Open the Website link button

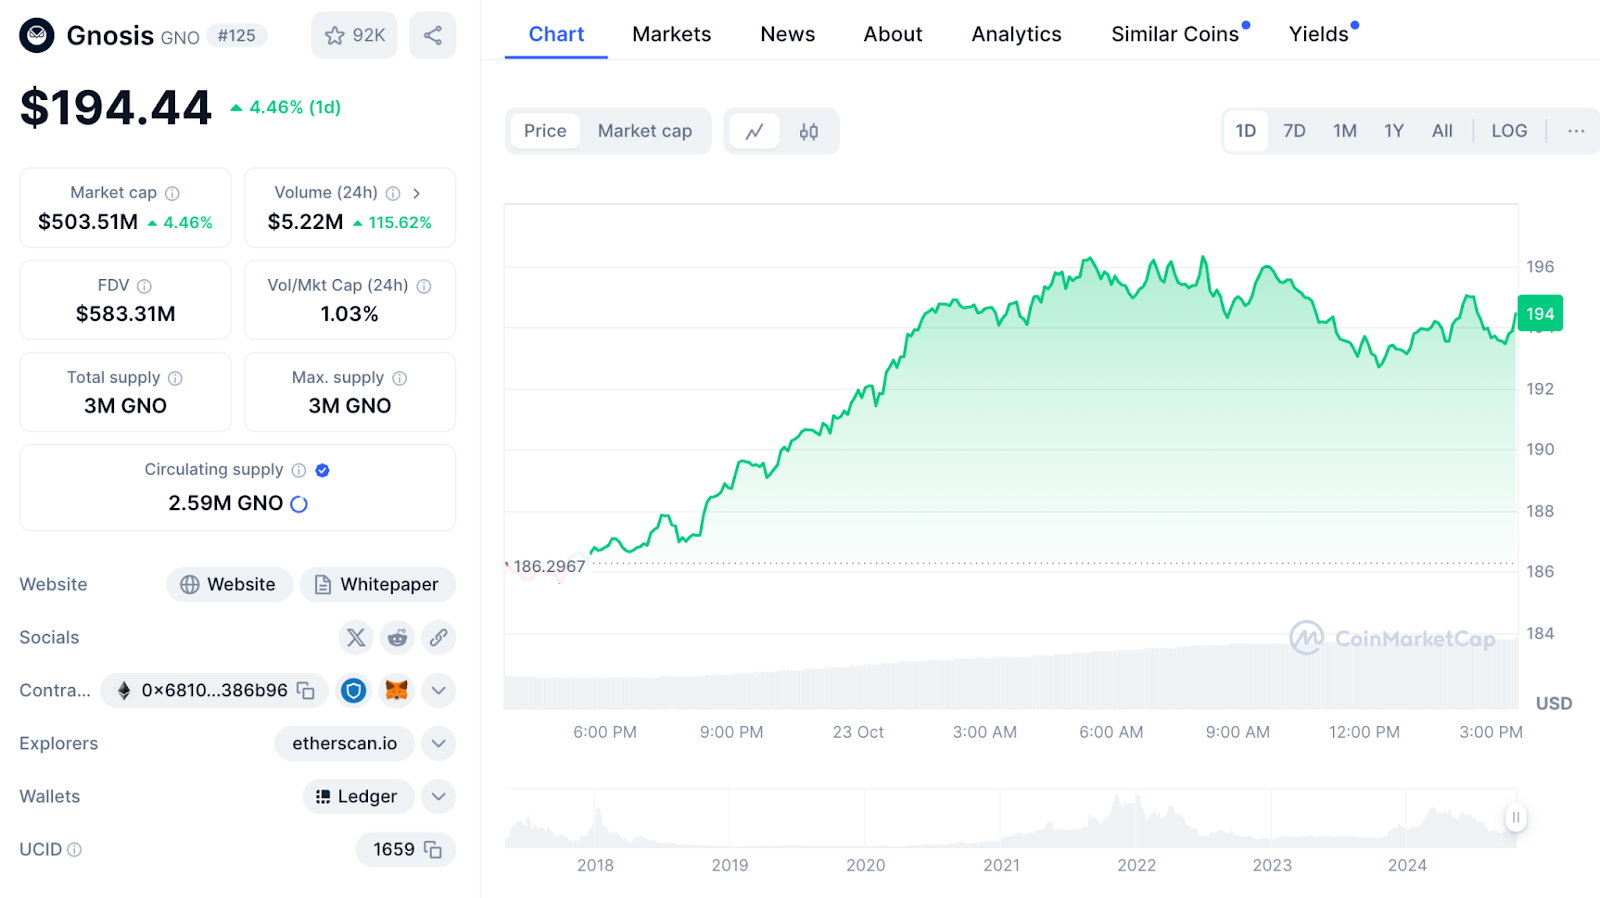(229, 584)
